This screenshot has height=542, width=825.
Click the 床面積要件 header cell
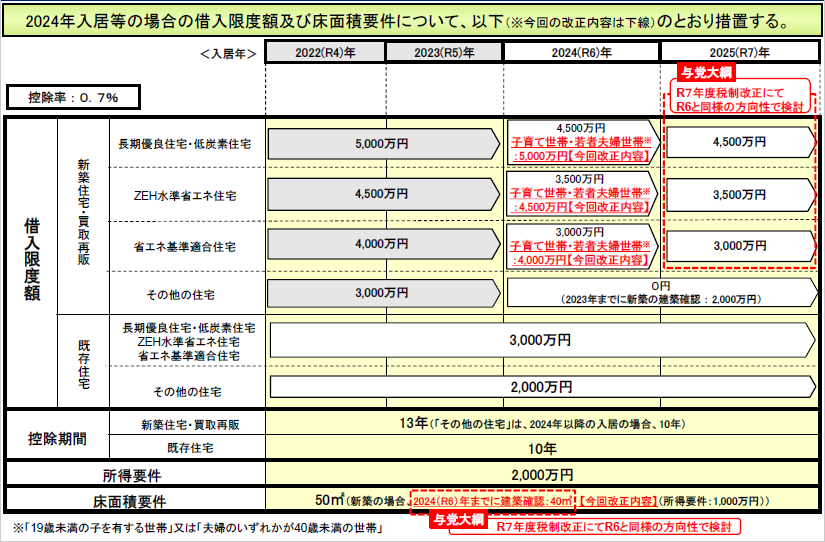(130, 502)
